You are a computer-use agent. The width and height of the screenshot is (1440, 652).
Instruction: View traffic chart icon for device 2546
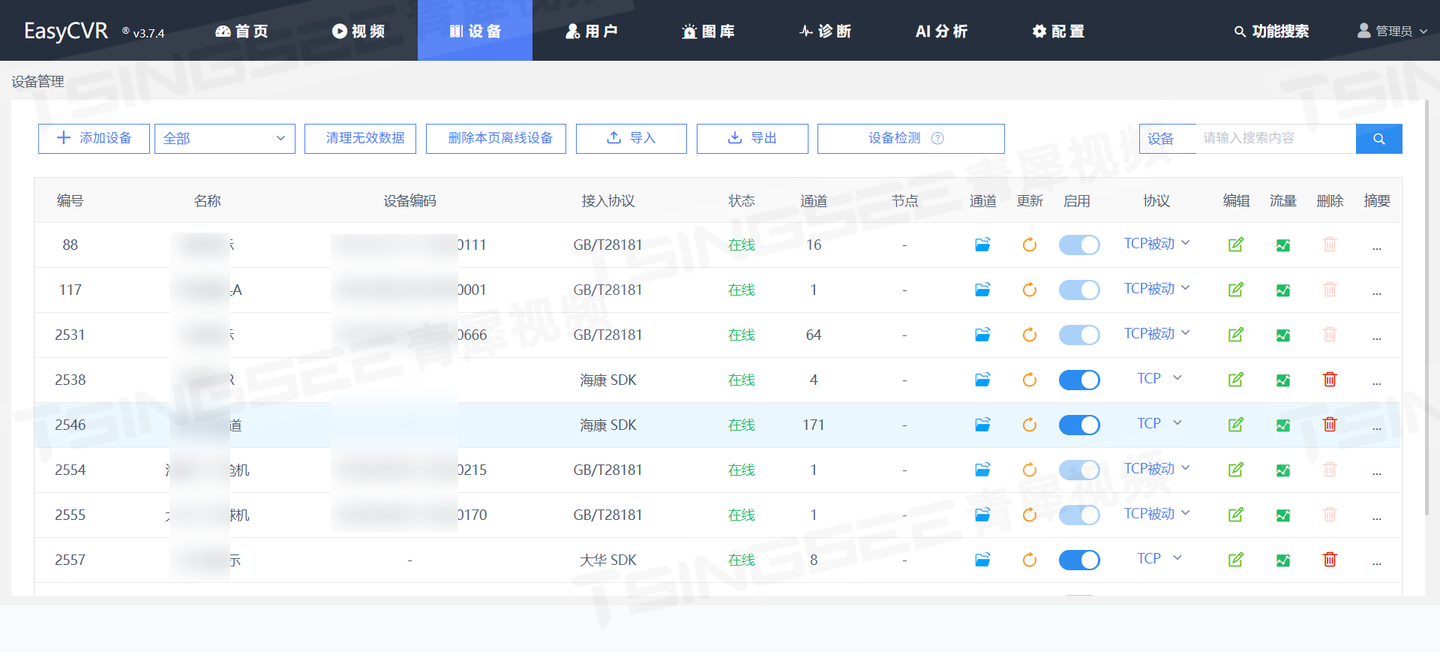pyautogui.click(x=1283, y=425)
